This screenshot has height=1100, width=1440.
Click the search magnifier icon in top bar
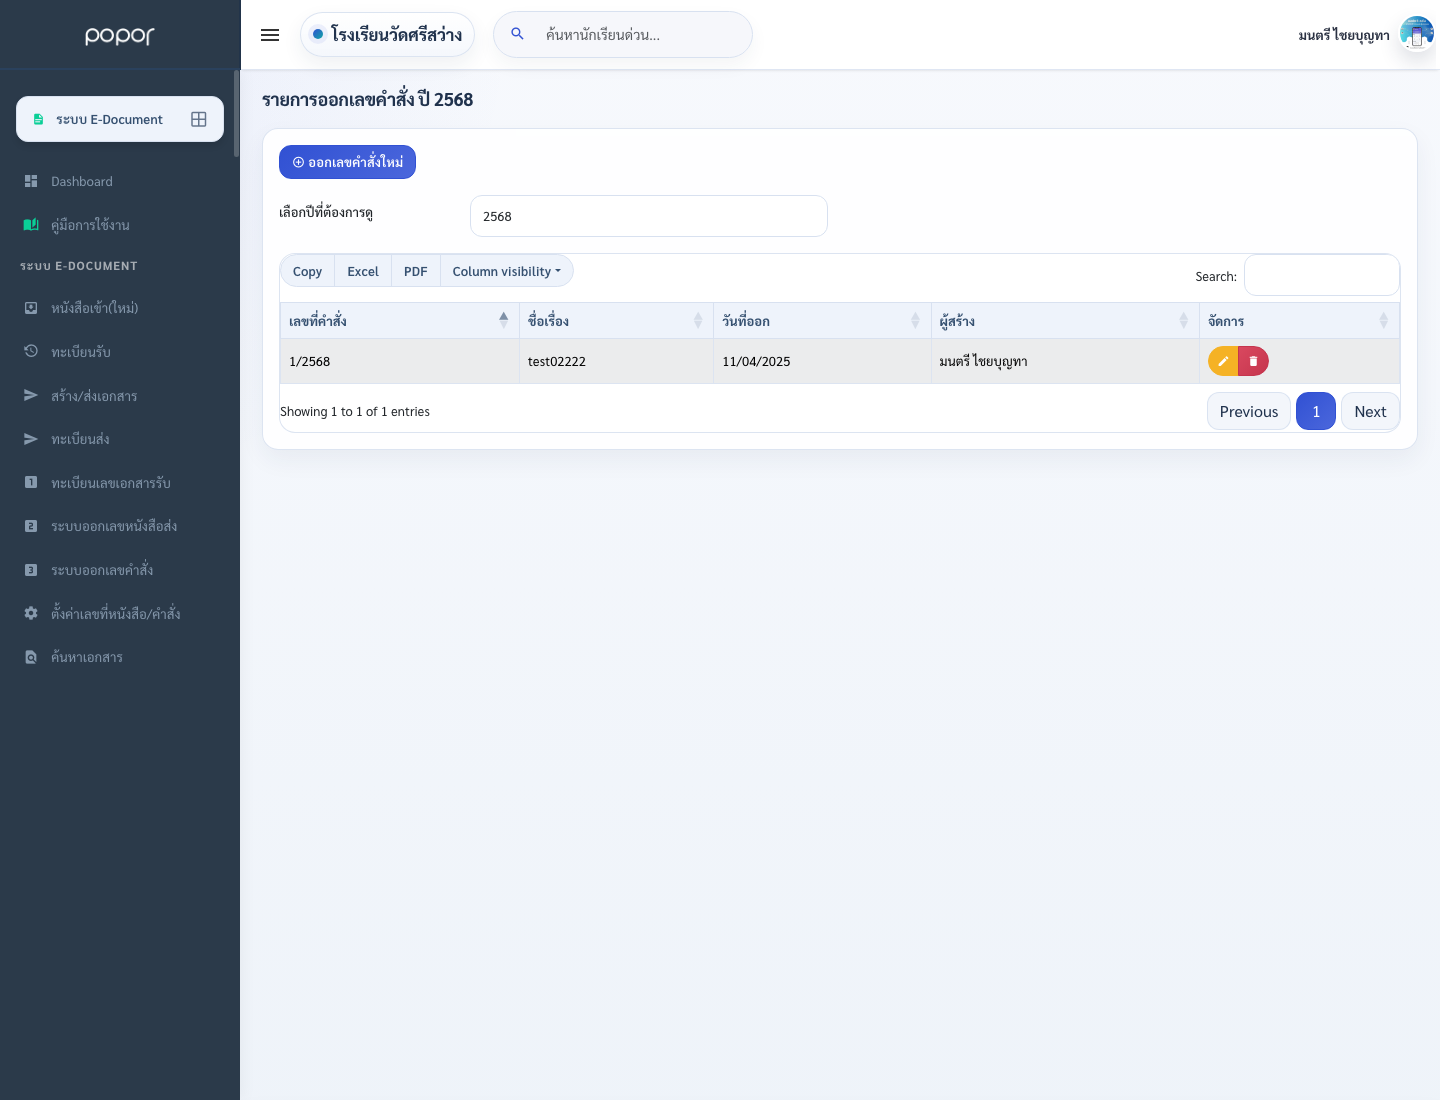click(x=517, y=34)
